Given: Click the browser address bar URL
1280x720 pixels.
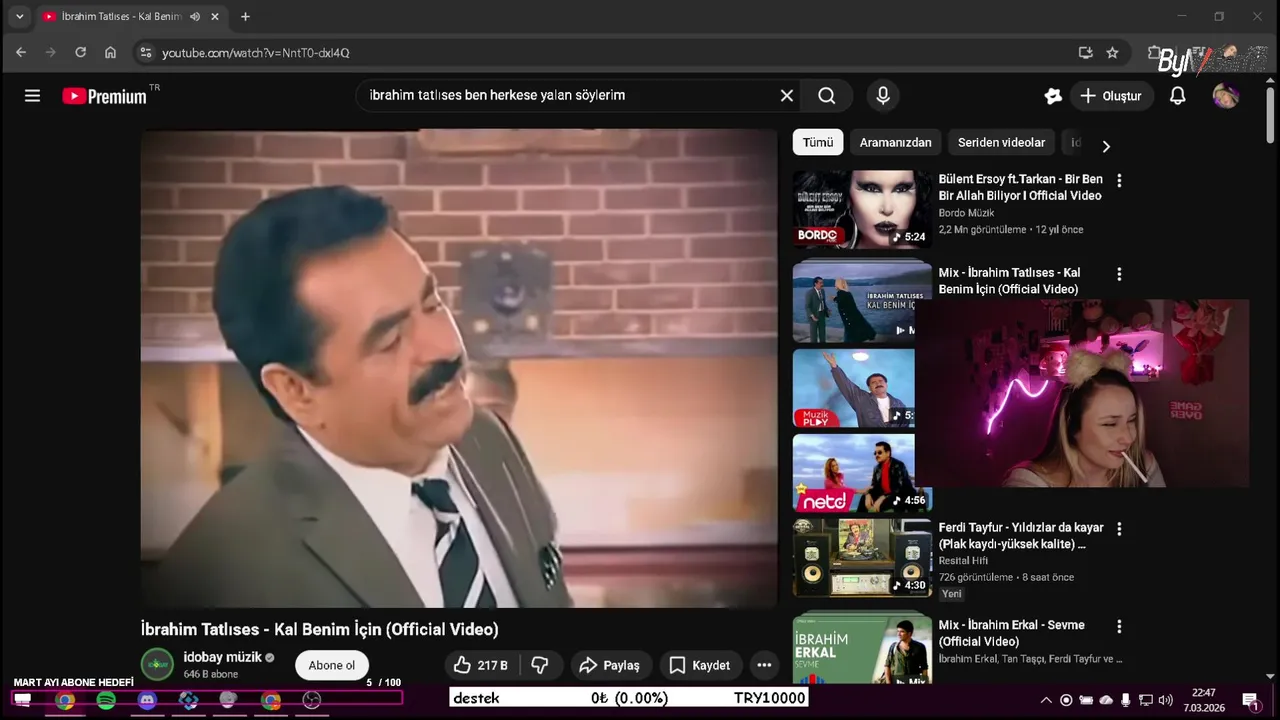Looking at the screenshot, I should point(255,52).
